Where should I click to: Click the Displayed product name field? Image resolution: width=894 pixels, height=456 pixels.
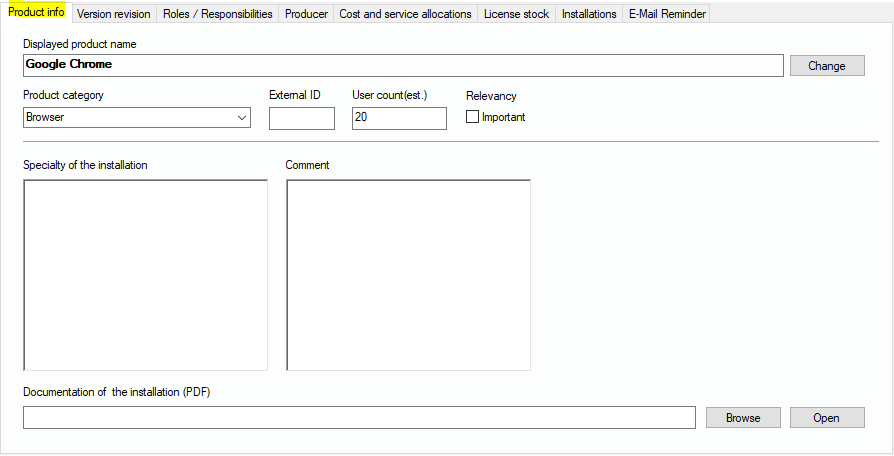pos(402,65)
